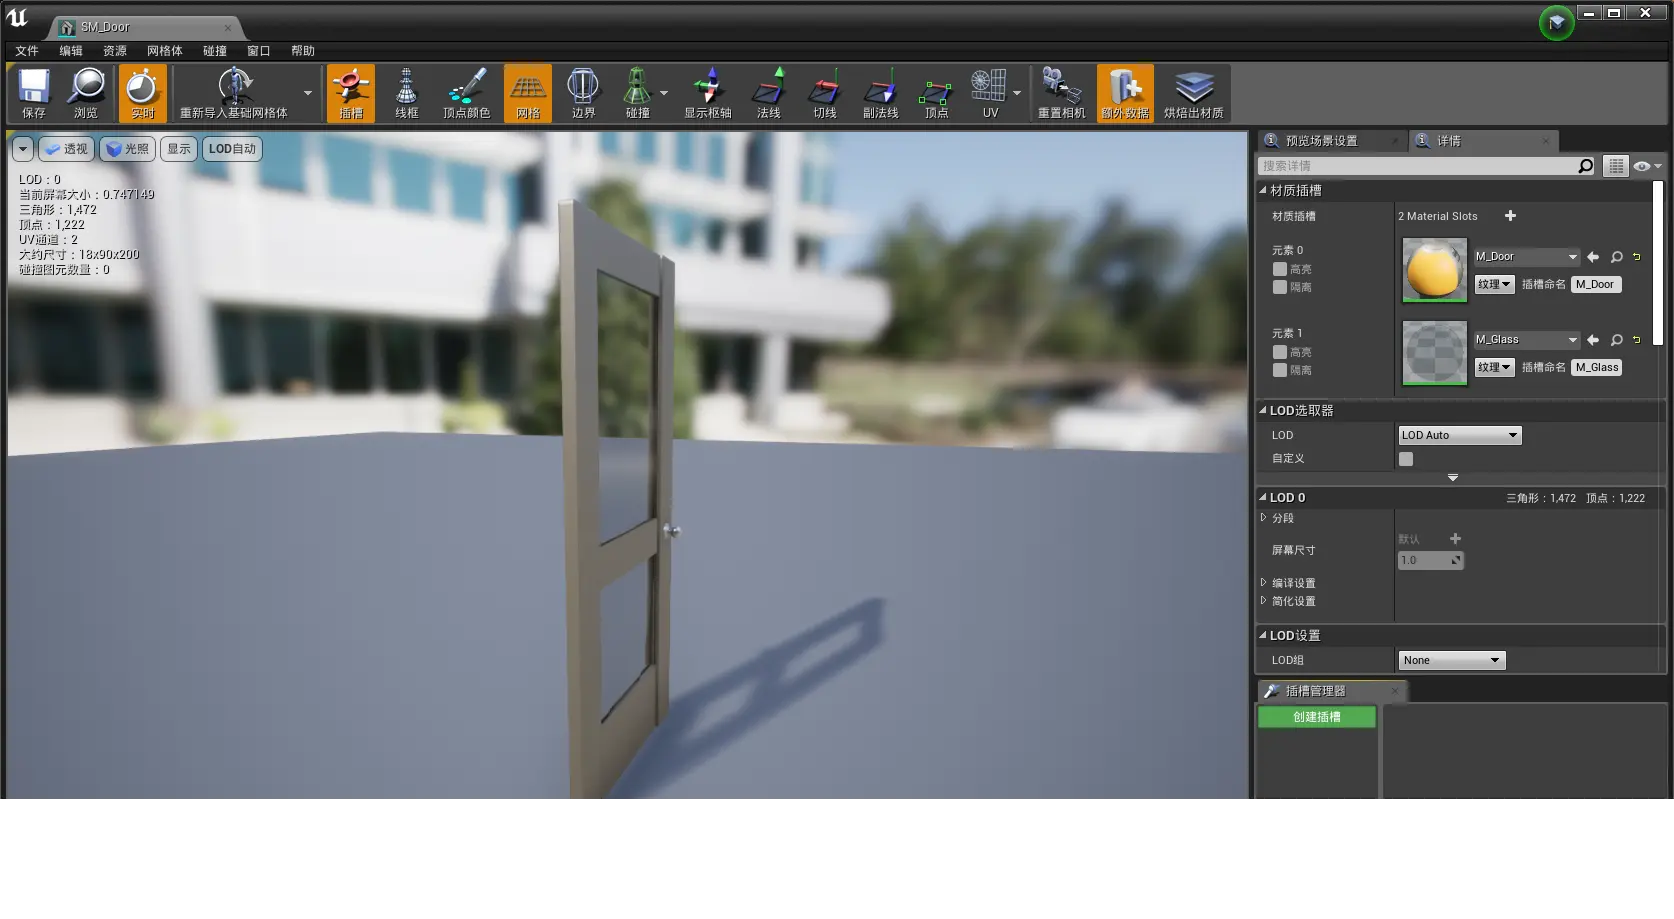This screenshot has width=1674, height=919.
Task: Click the 透视 (Perspective) viewport button
Action: click(x=66, y=149)
